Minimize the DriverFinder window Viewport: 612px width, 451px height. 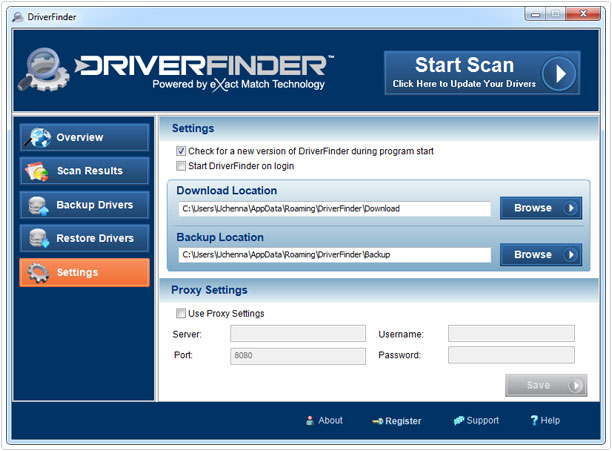tap(535, 15)
